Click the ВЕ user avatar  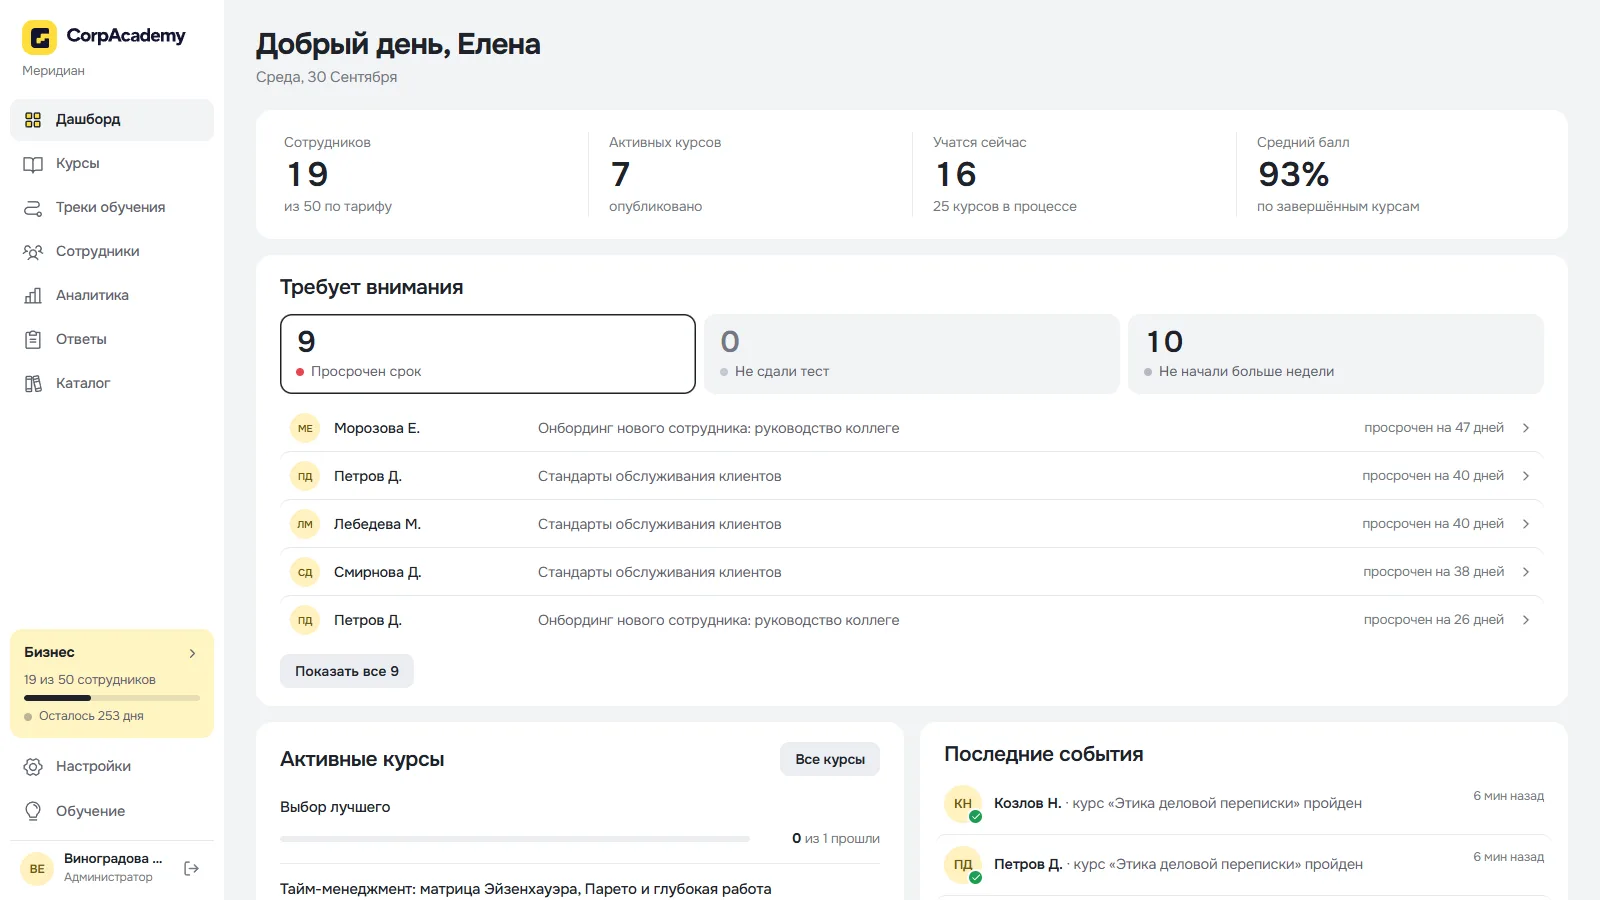point(37,869)
